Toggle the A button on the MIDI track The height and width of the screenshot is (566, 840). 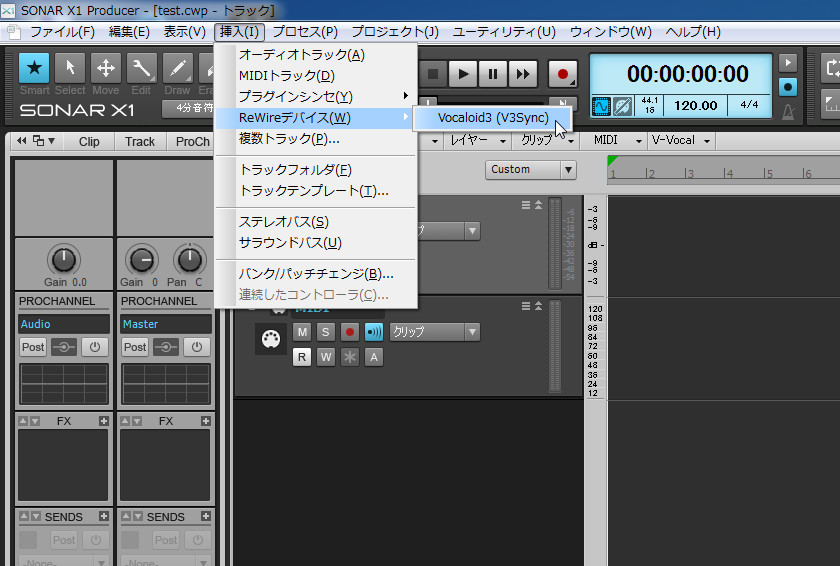373,357
